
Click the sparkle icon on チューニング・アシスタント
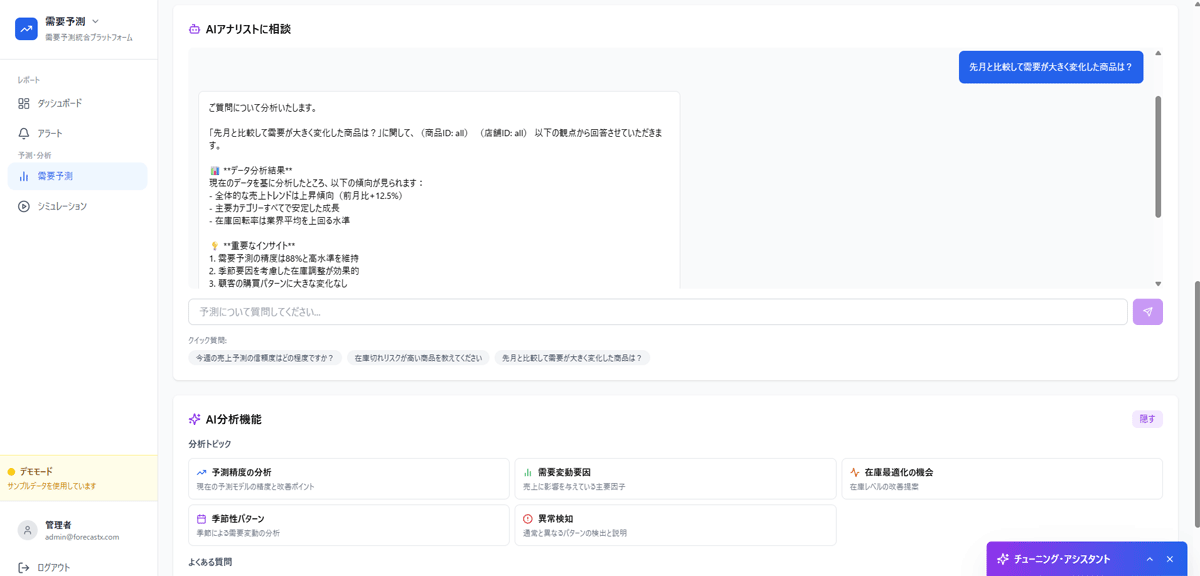point(1003,559)
